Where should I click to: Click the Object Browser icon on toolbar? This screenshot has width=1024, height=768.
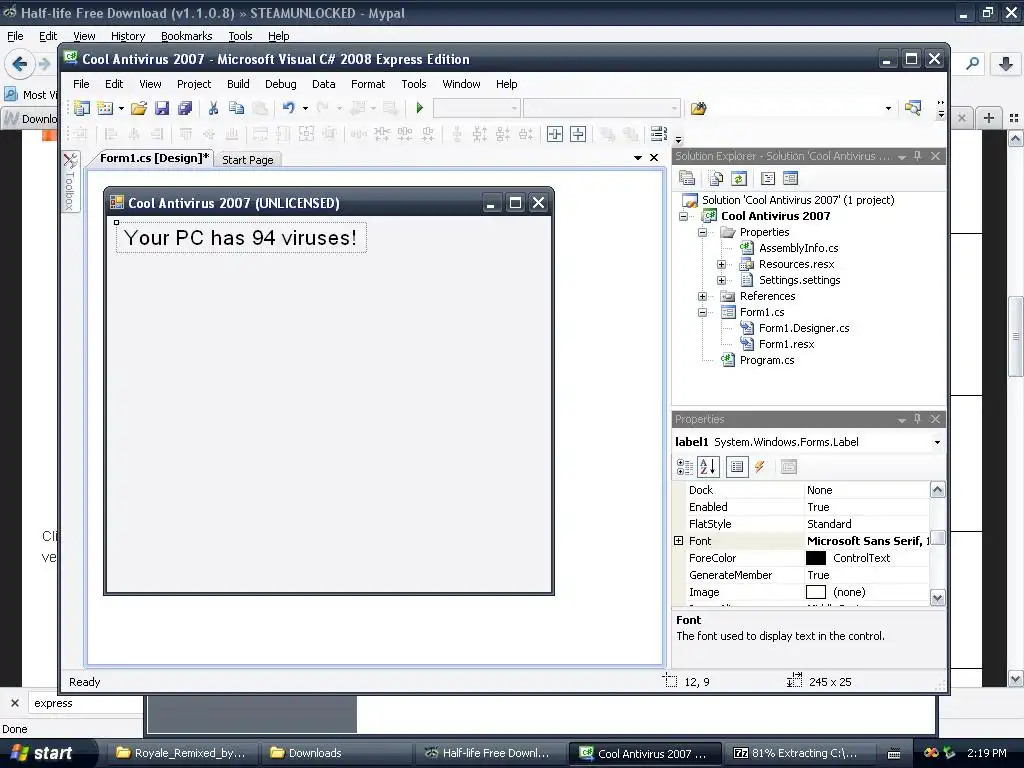point(913,108)
